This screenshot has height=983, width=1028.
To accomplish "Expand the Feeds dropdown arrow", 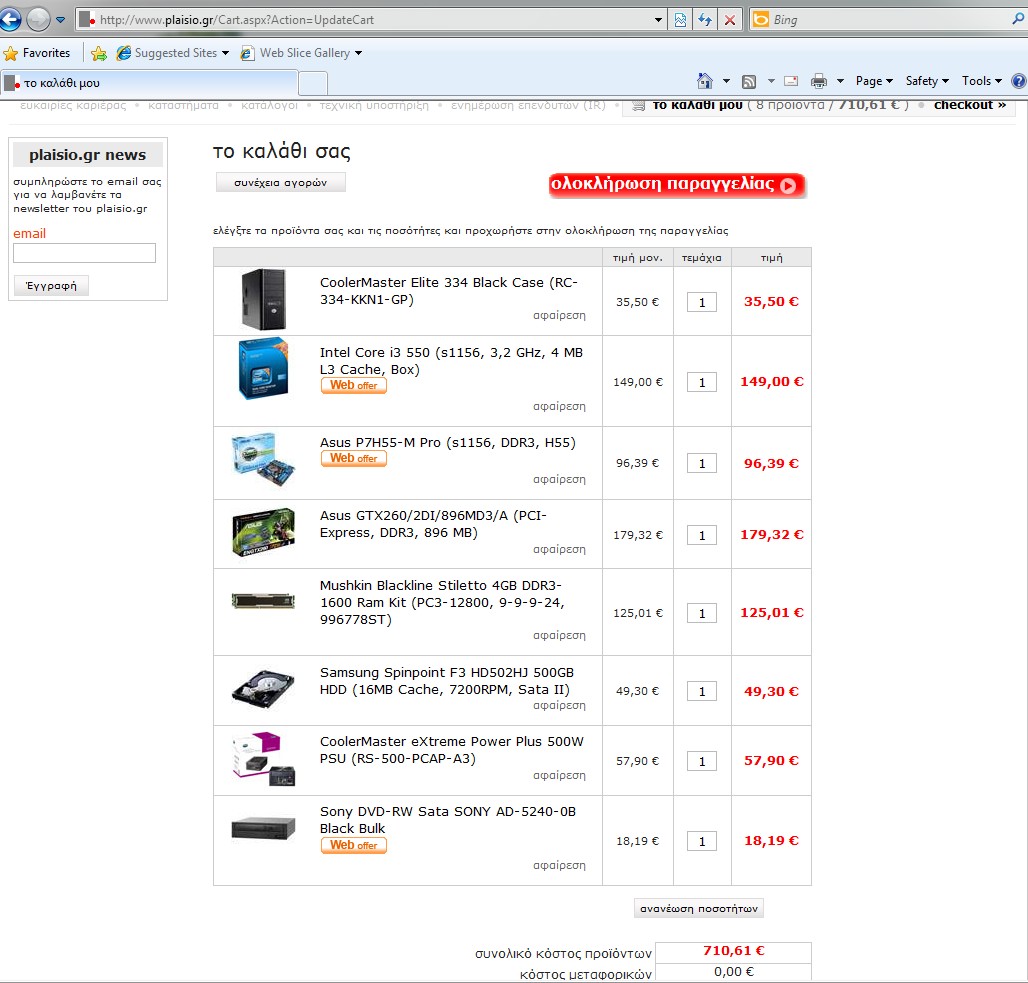I will click(771, 81).
